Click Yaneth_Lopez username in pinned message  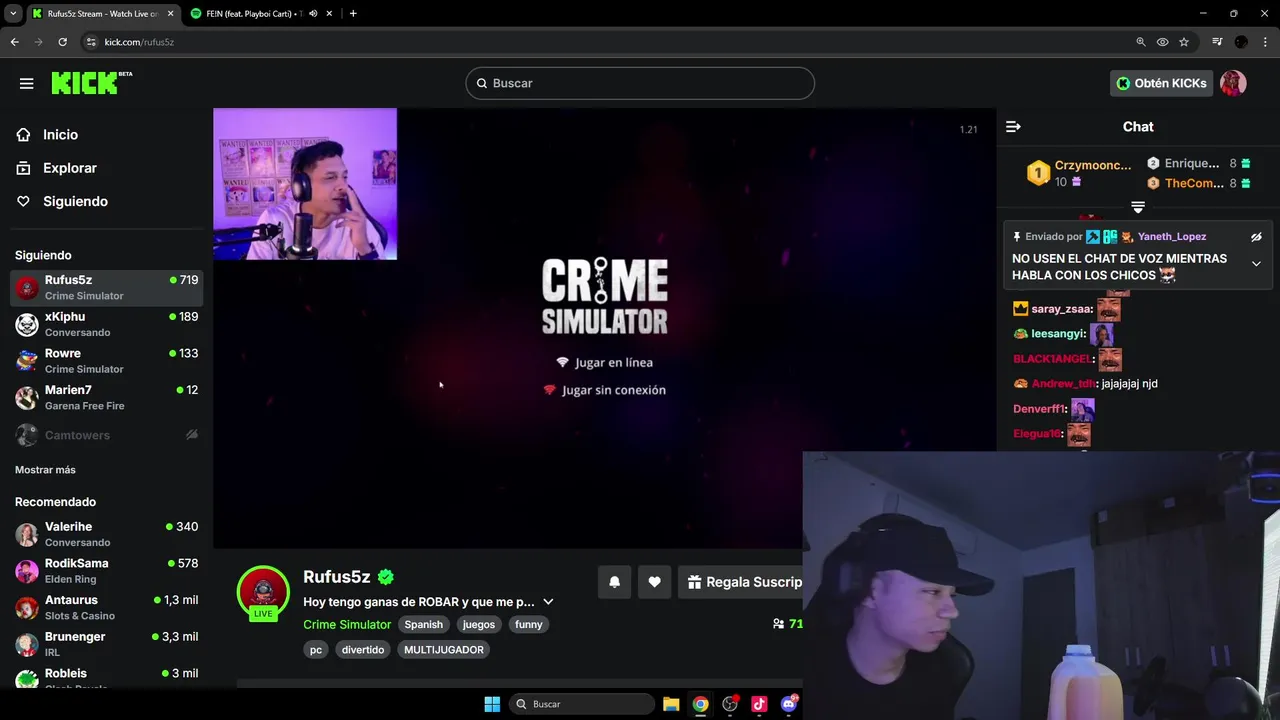(1172, 237)
